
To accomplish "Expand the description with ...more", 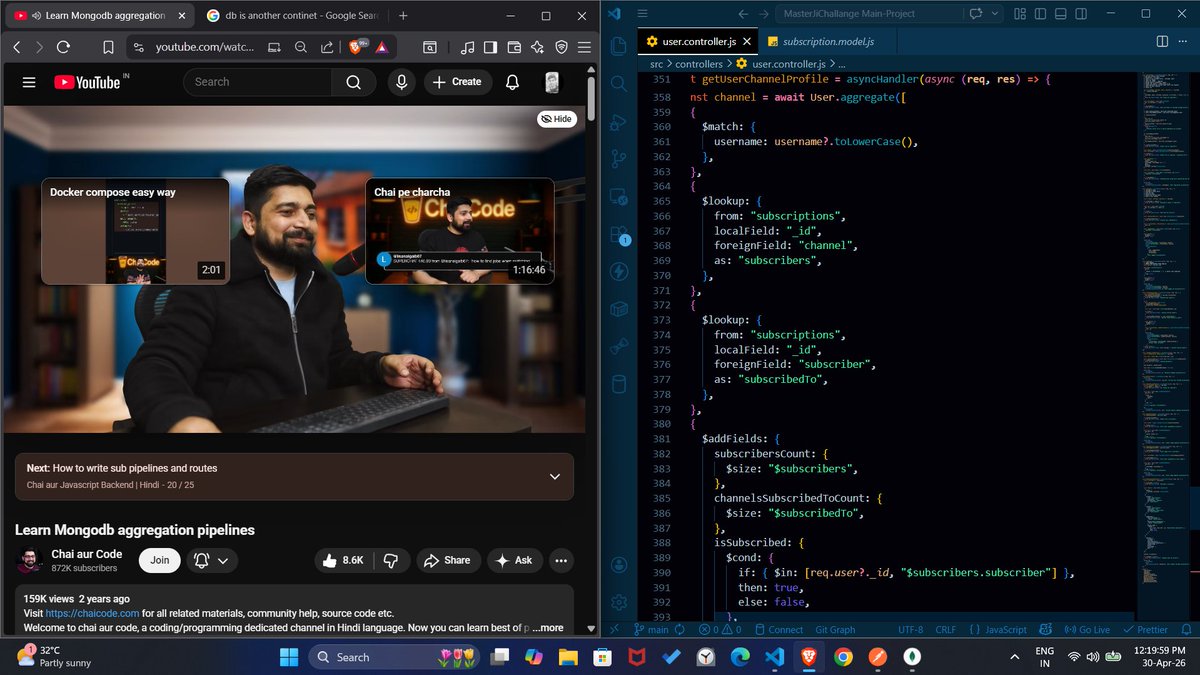I will 546,627.
